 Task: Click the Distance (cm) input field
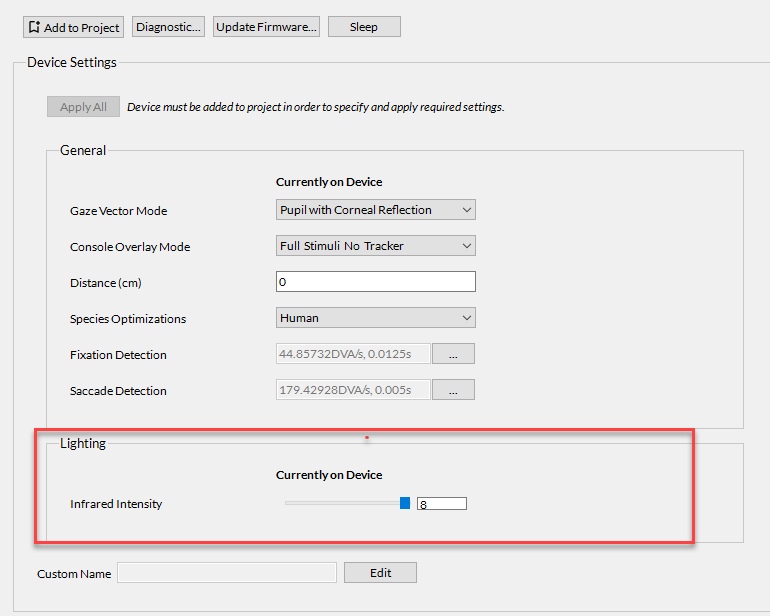tap(375, 282)
